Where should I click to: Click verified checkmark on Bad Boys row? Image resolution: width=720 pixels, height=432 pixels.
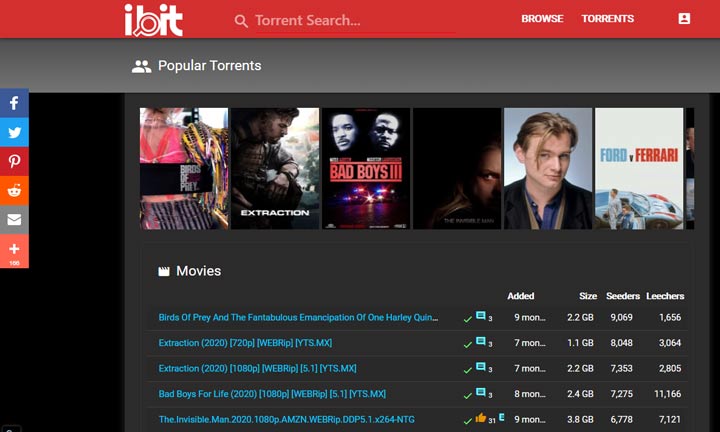(467, 396)
